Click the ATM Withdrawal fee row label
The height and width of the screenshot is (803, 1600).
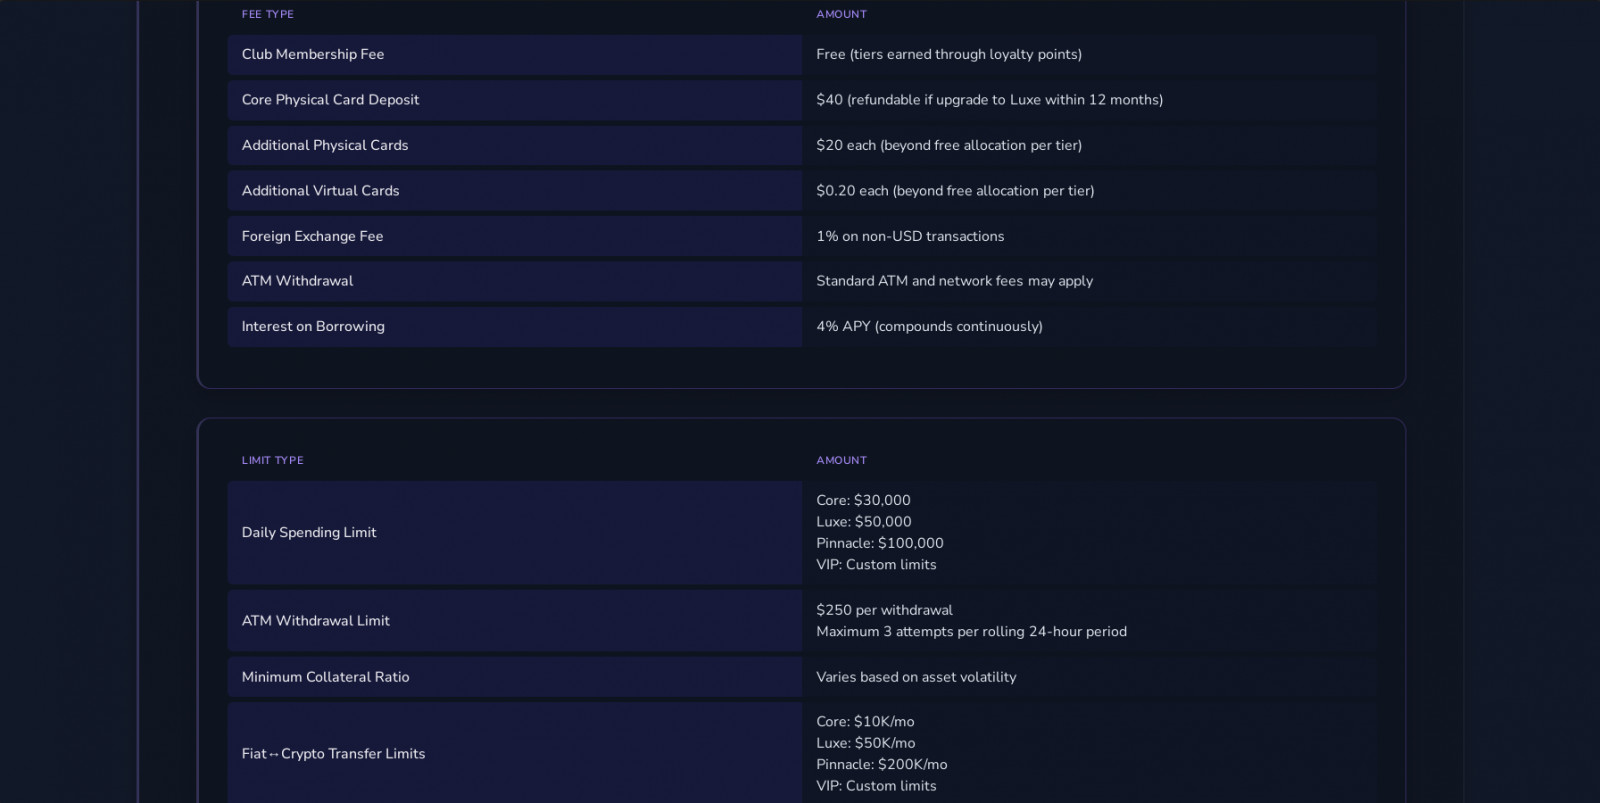pyautogui.click(x=297, y=281)
